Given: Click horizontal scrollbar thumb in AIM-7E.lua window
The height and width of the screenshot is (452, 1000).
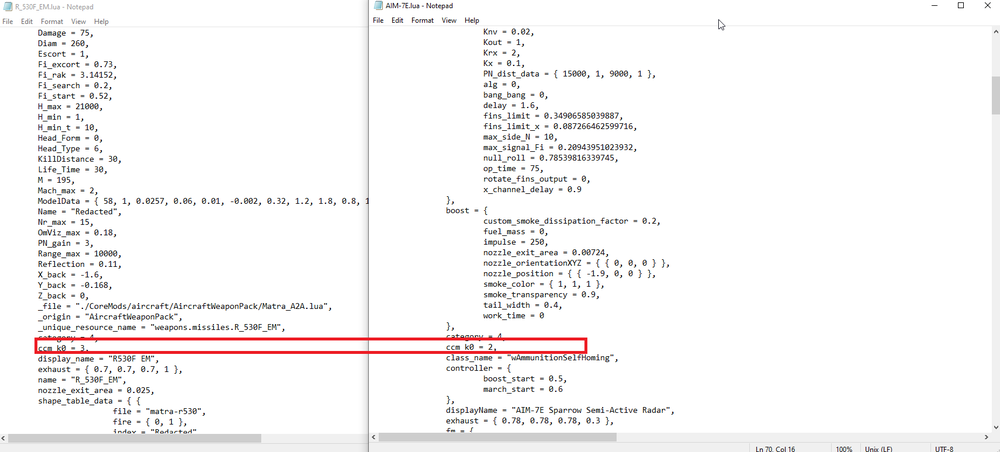Looking at the screenshot, I should point(498,437).
